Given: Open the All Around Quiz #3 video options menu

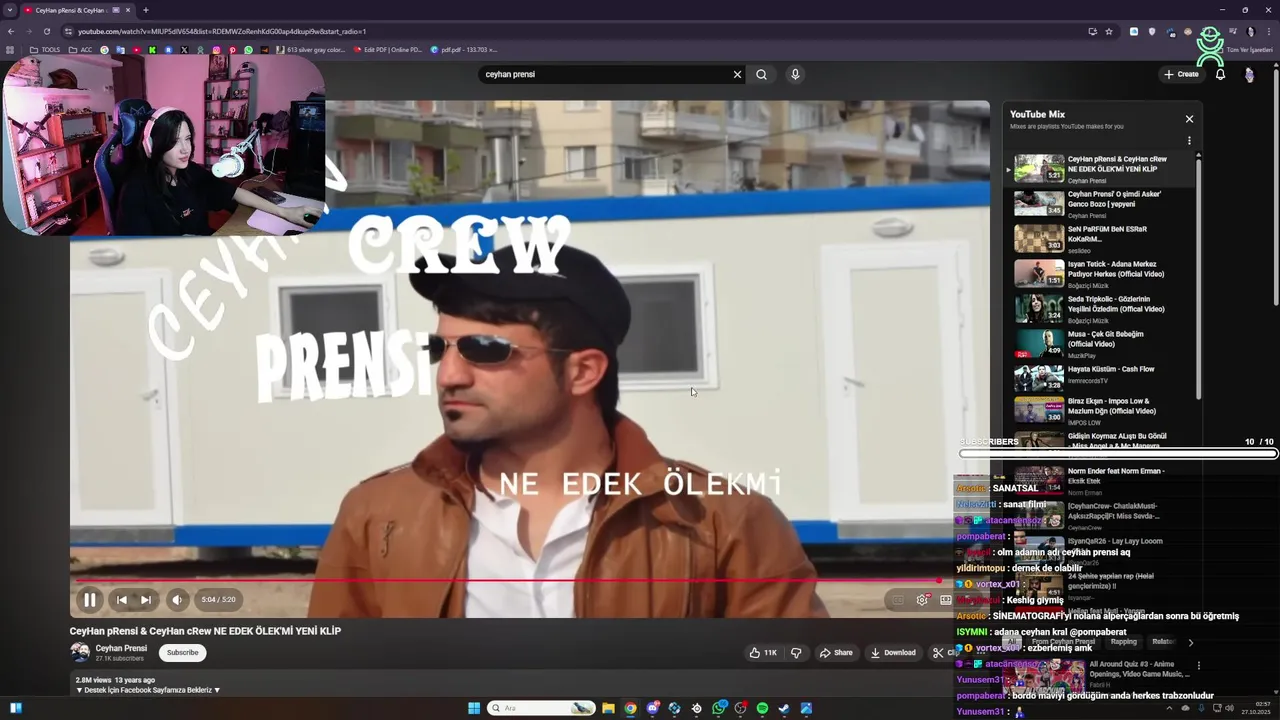Looking at the screenshot, I should [1198, 665].
